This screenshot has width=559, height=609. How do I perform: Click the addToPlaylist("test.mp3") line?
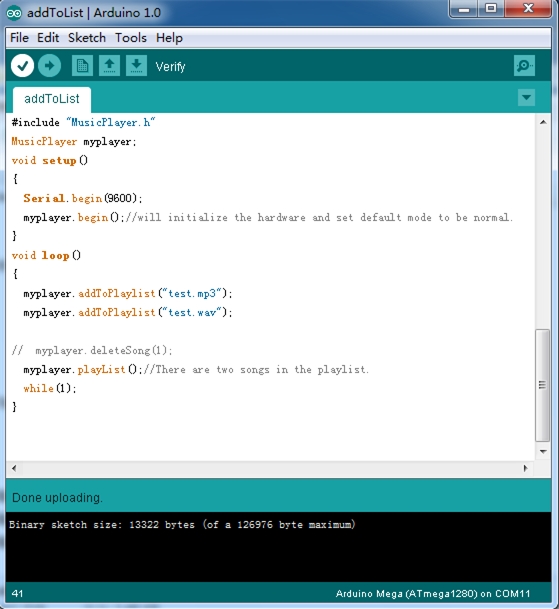pos(127,294)
